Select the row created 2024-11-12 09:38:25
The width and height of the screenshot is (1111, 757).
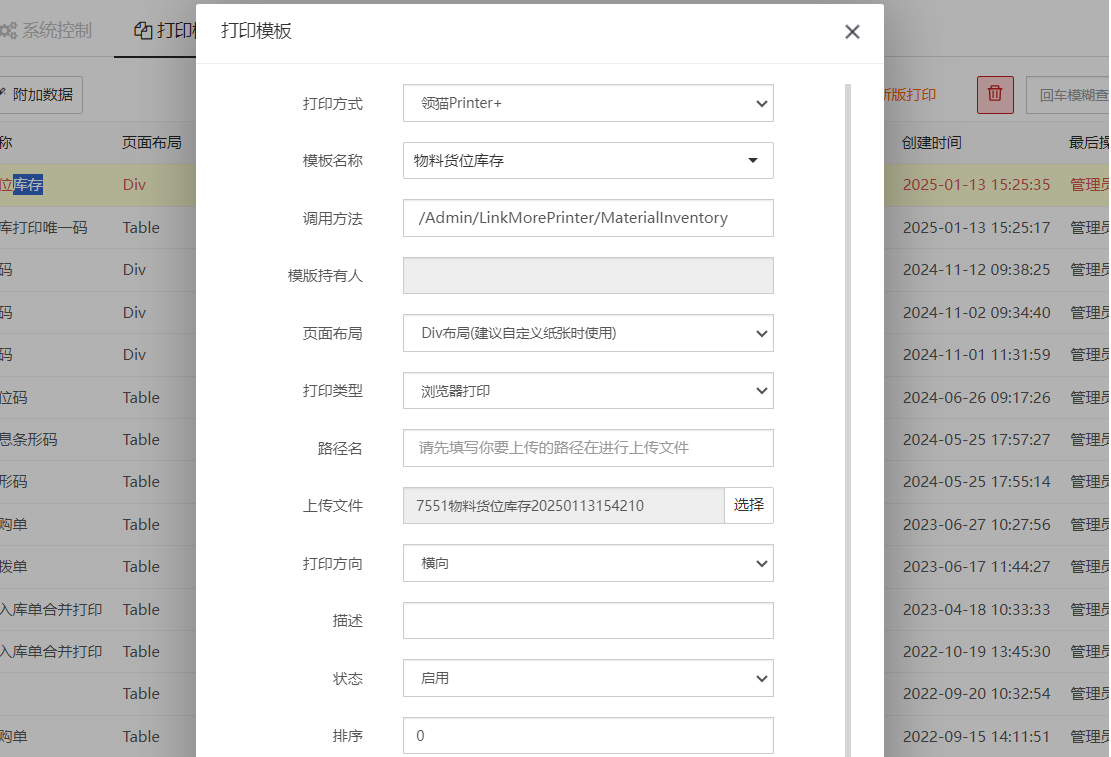(975, 270)
